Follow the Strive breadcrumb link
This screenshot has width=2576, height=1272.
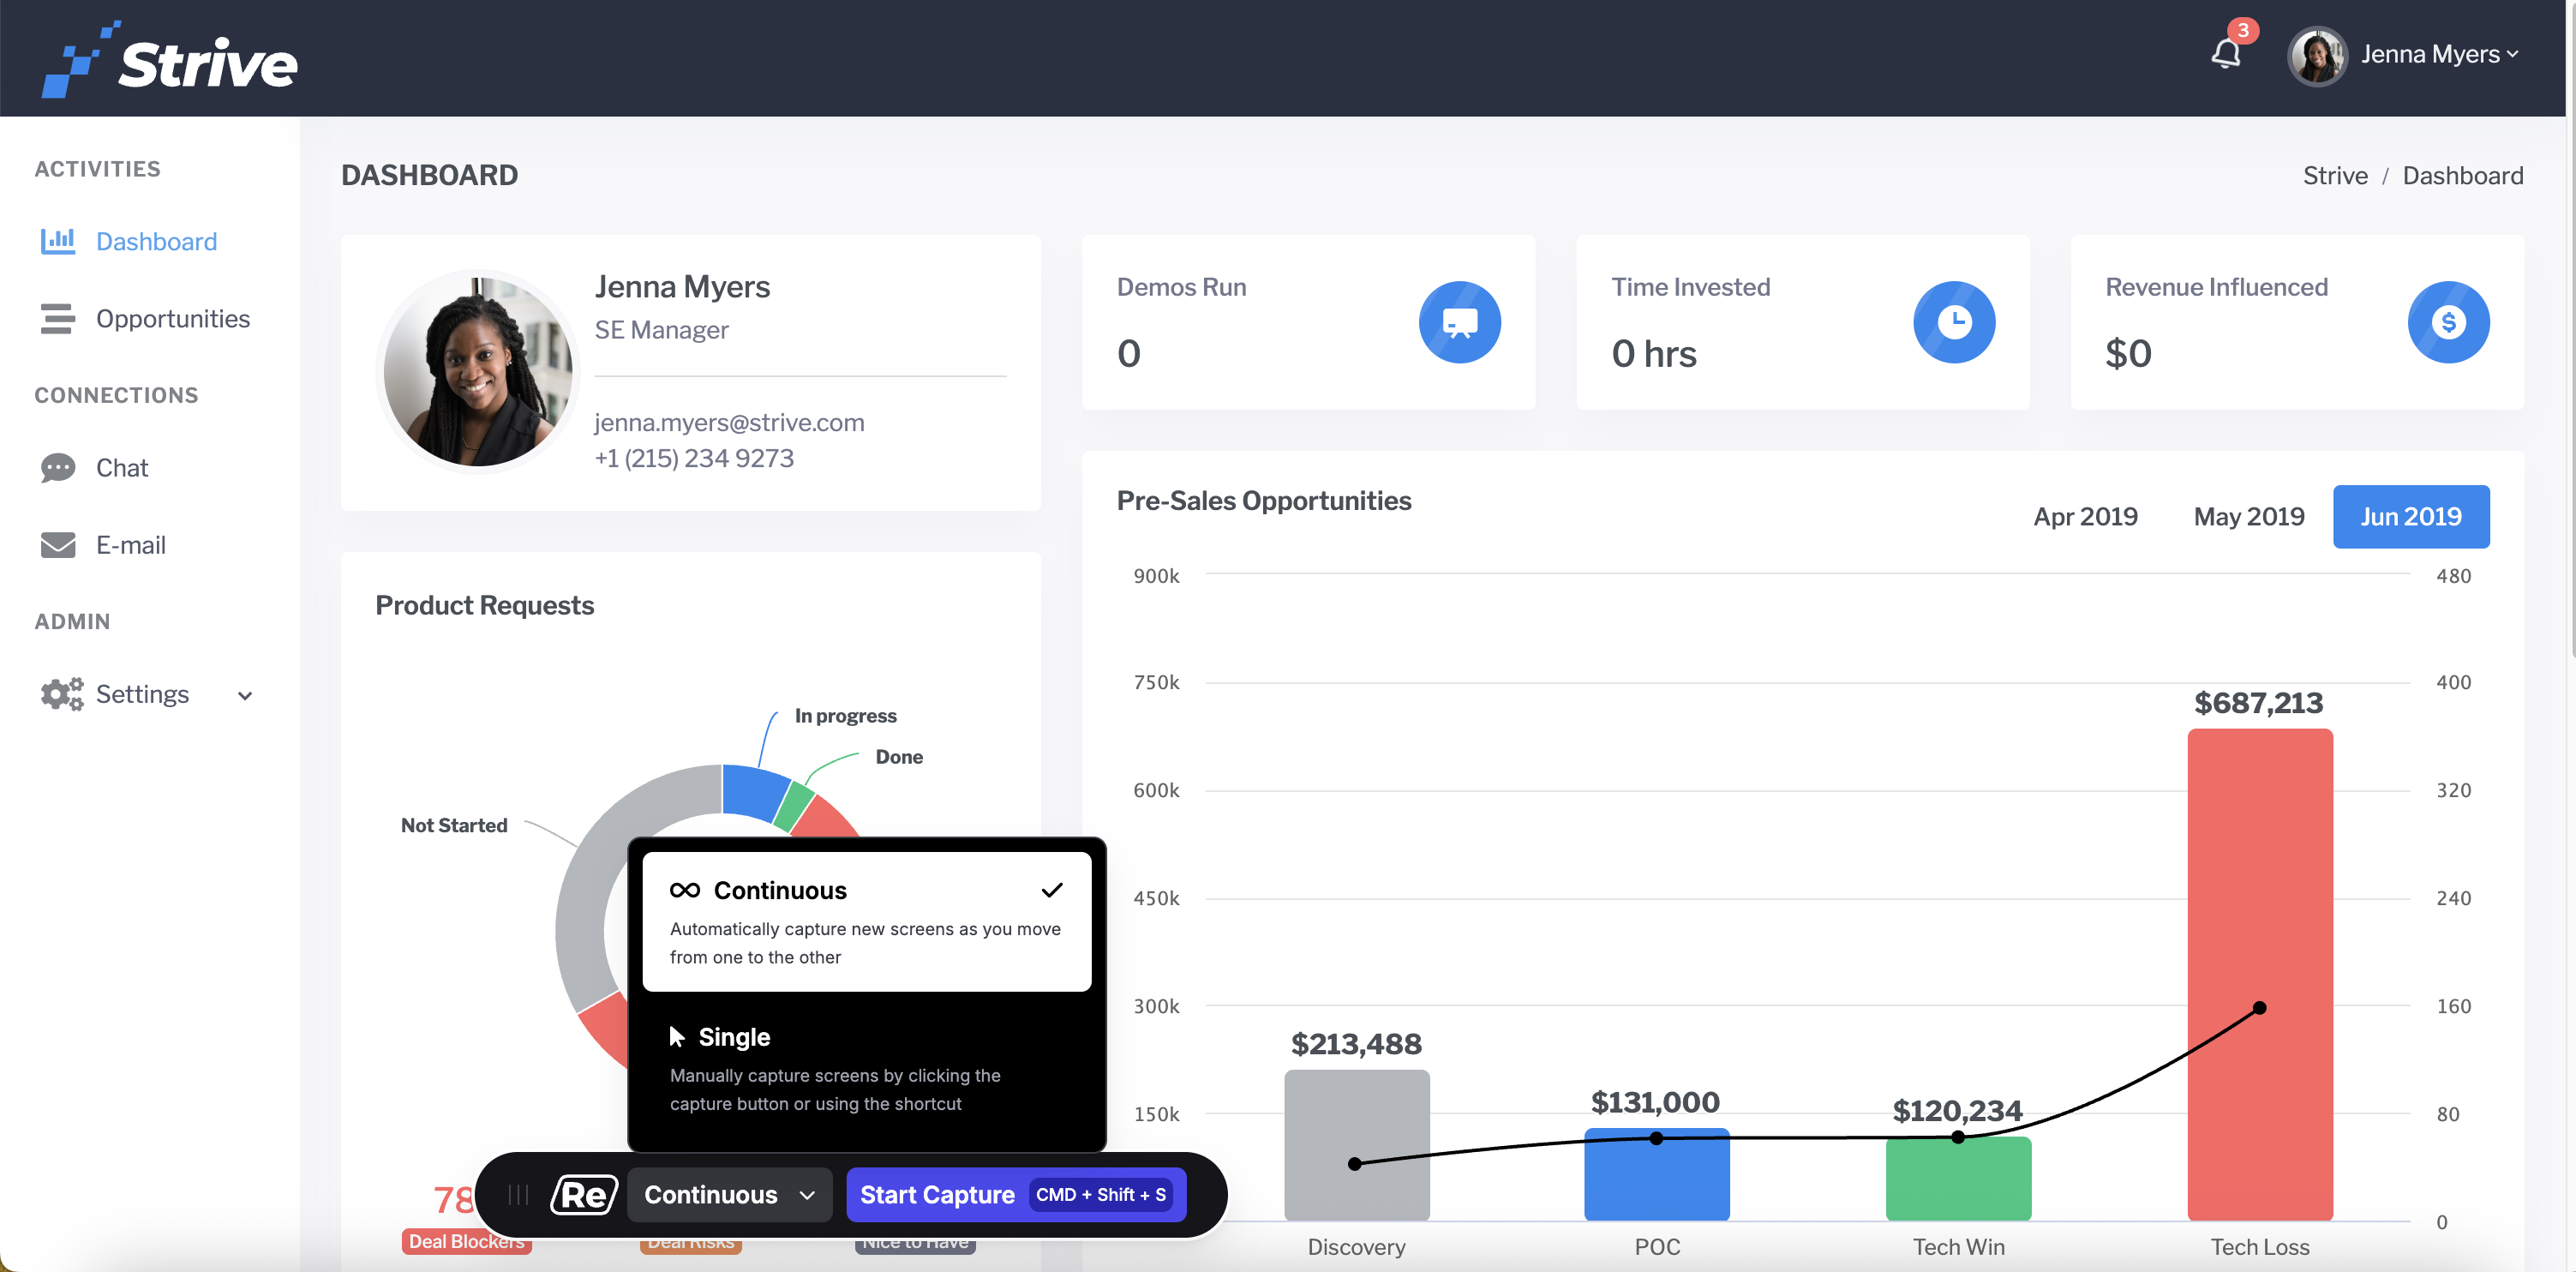tap(2334, 176)
